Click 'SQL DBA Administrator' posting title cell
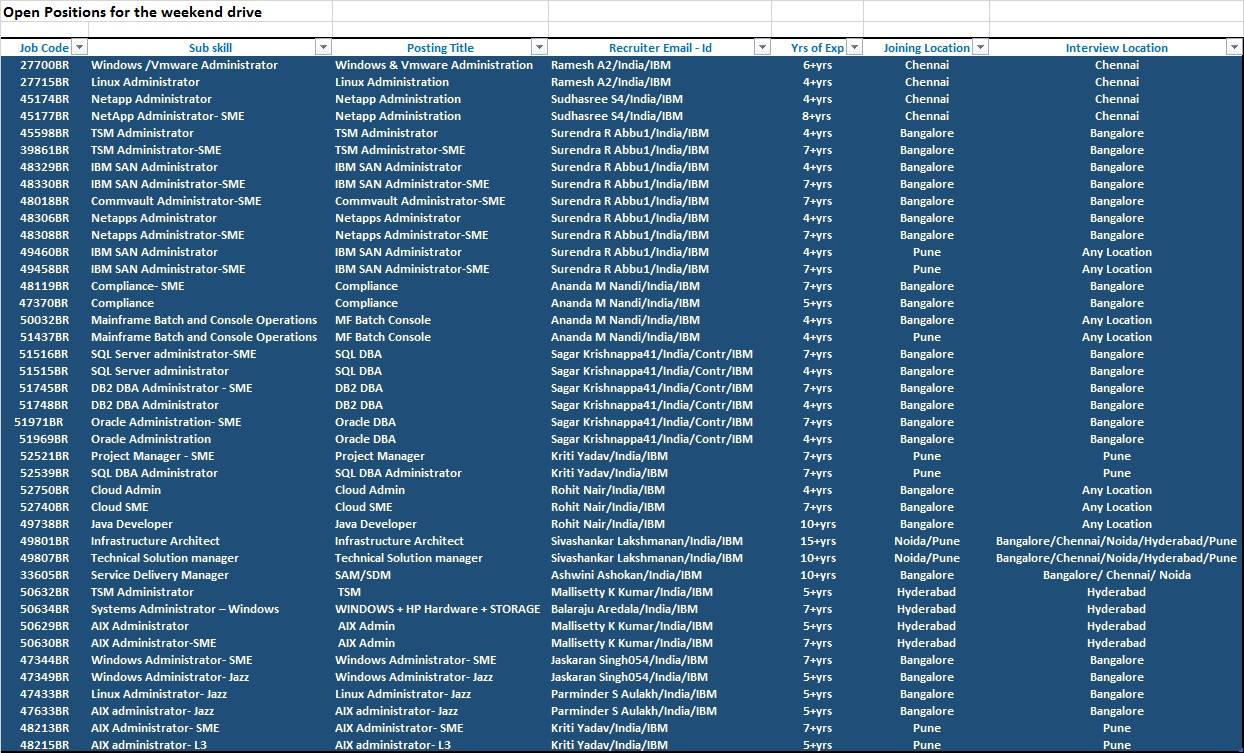Screen dimensions: 1244x753 tap(398, 473)
